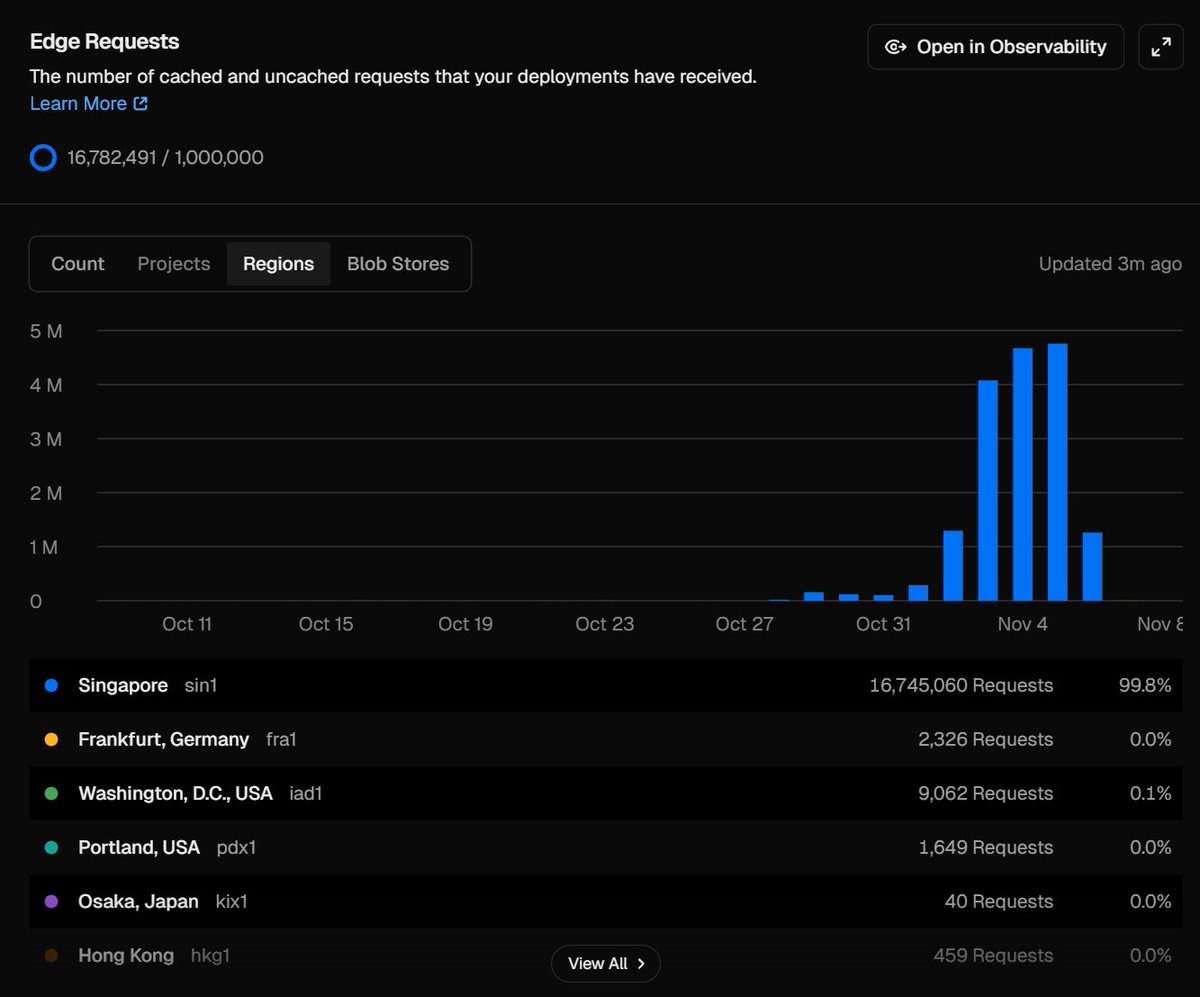Click the expand fullscreen arrows icon
This screenshot has width=1200, height=997.
pos(1161,47)
